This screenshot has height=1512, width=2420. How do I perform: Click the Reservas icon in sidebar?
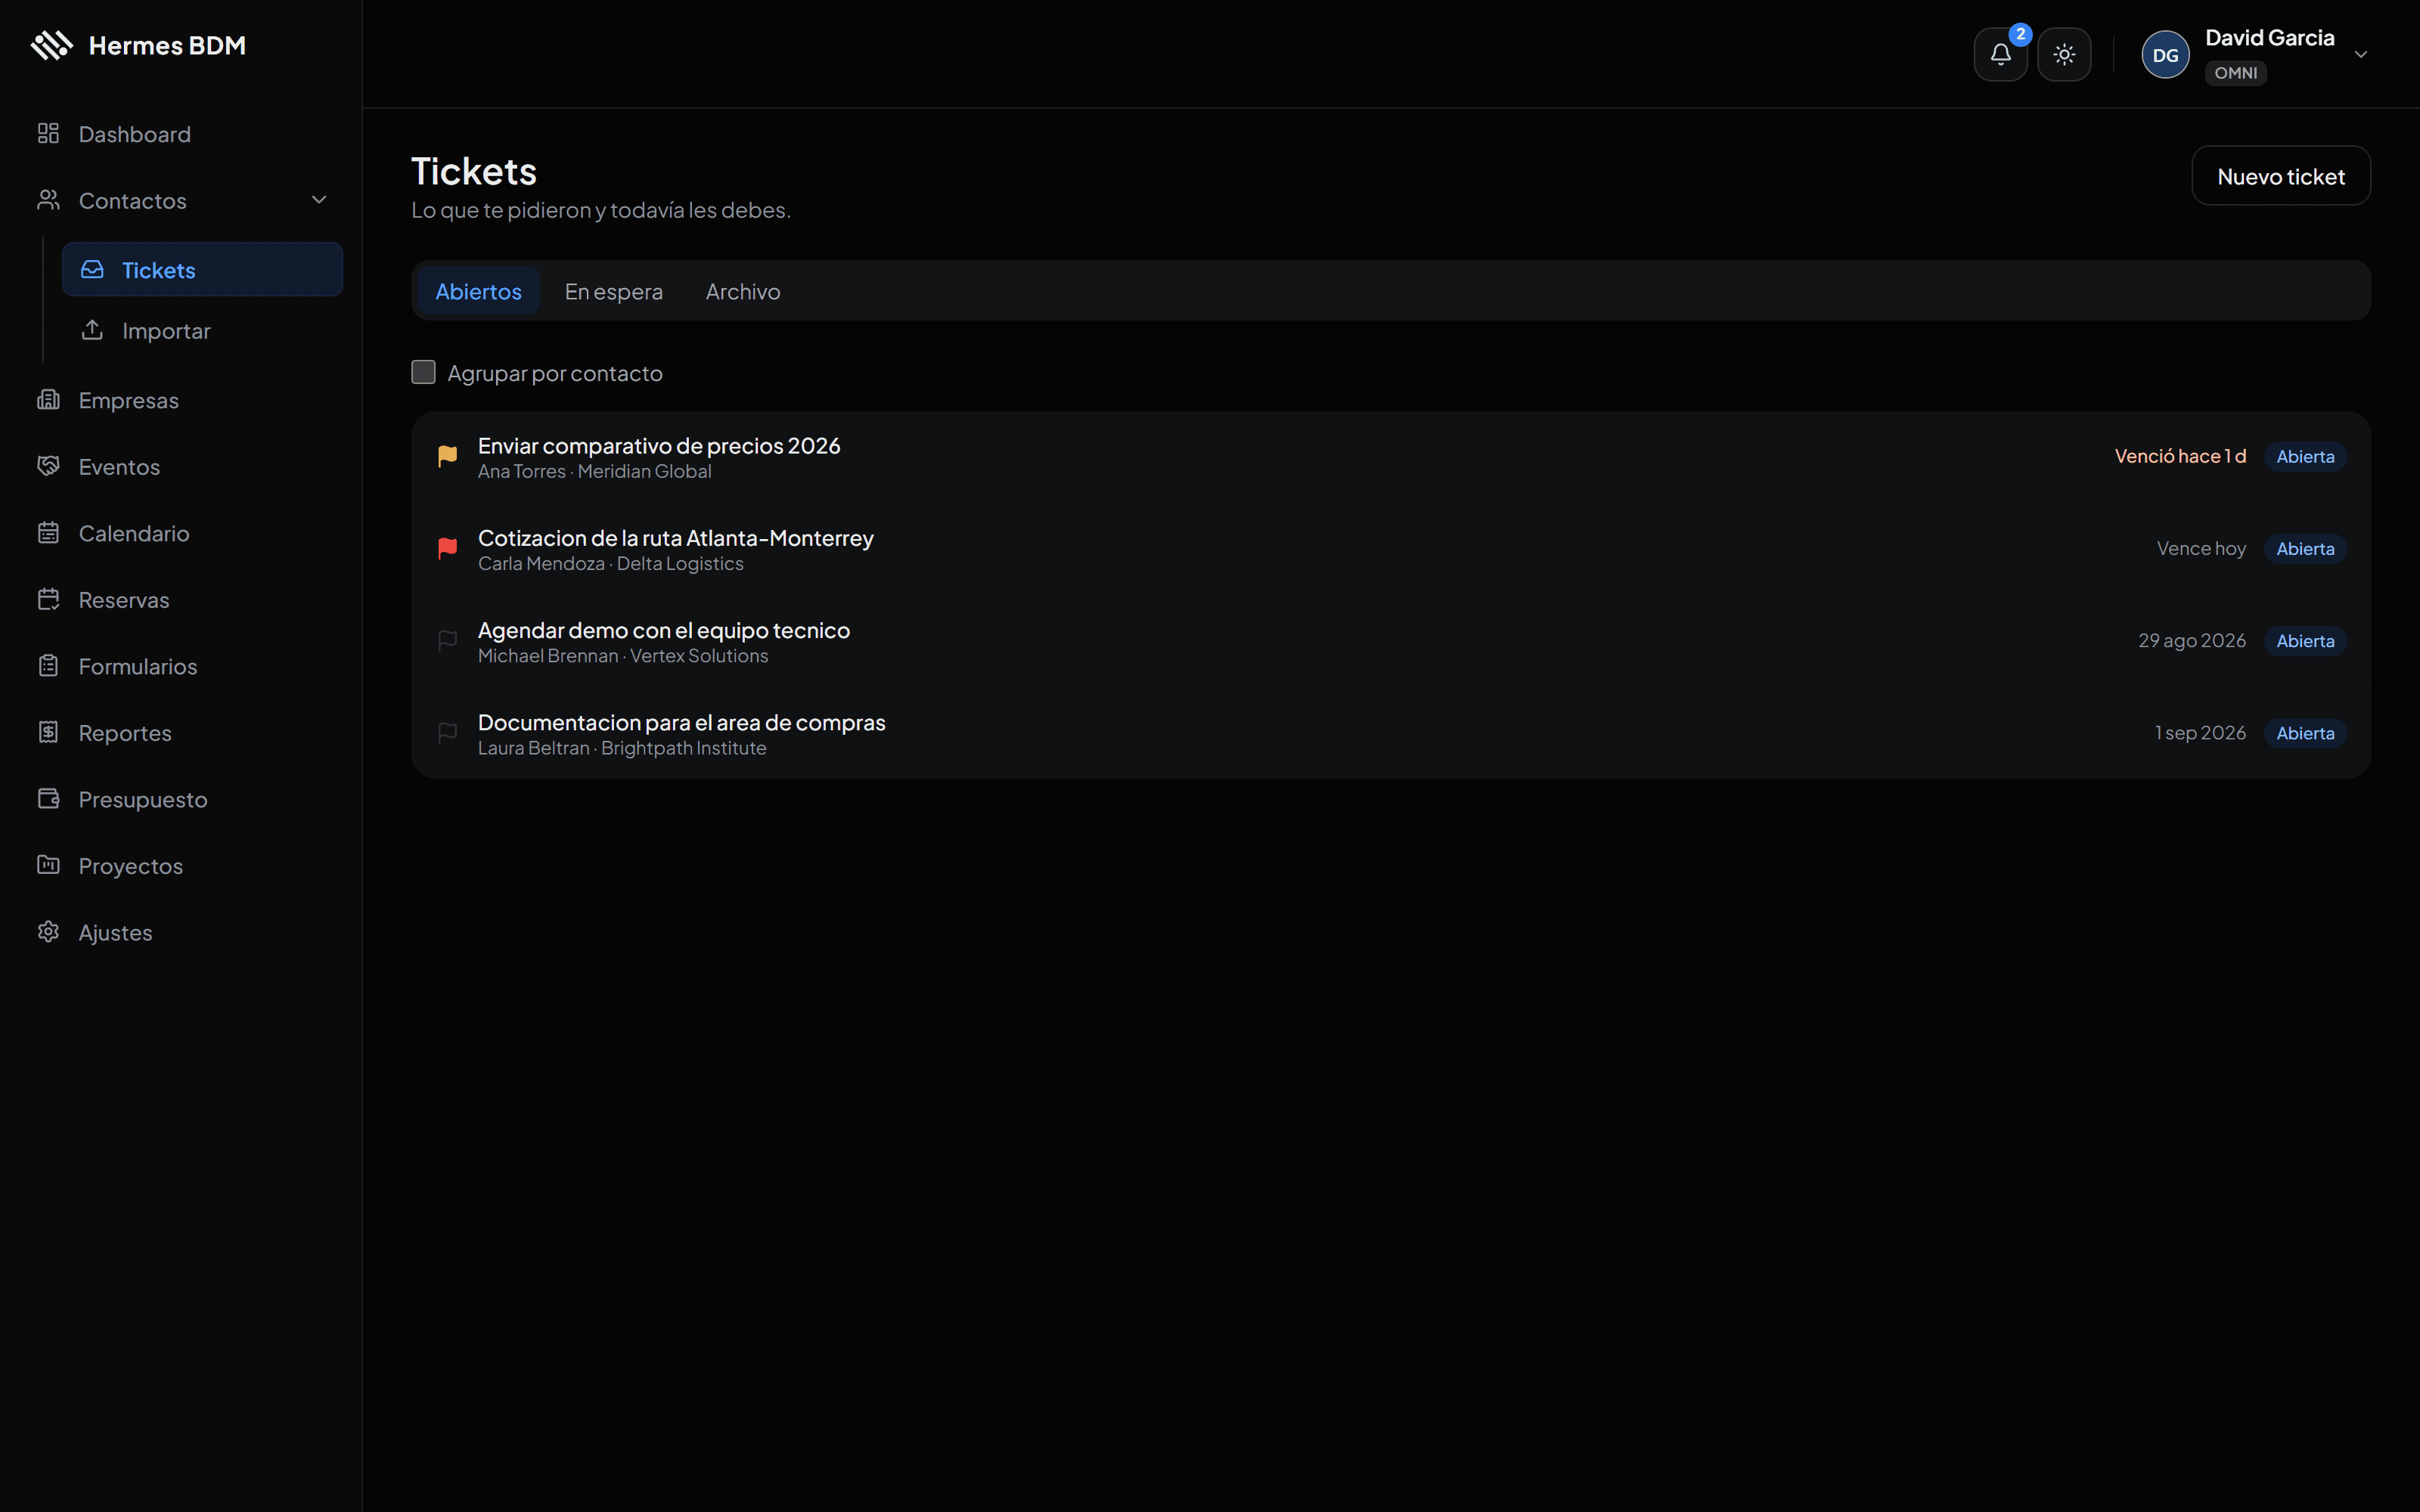click(48, 599)
